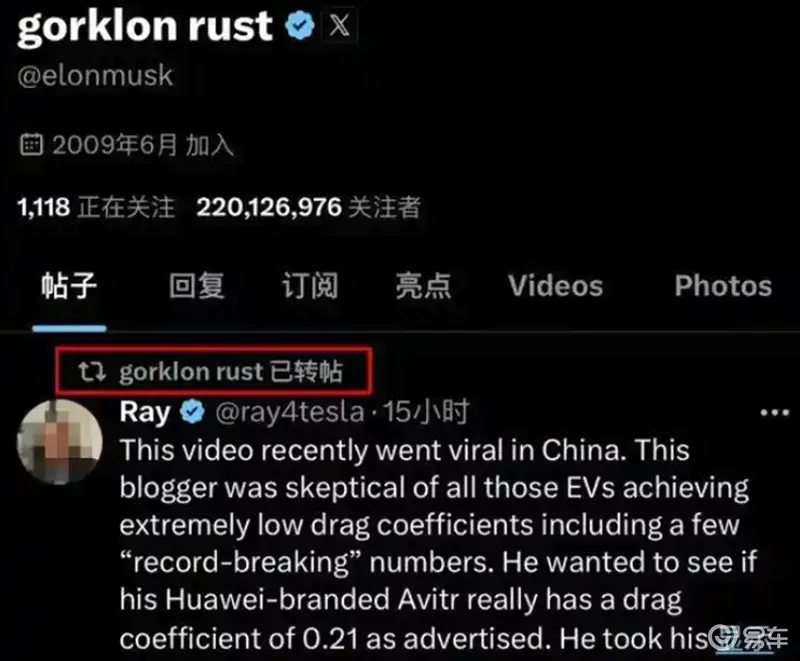Click the calendar join date icon

[31, 145]
